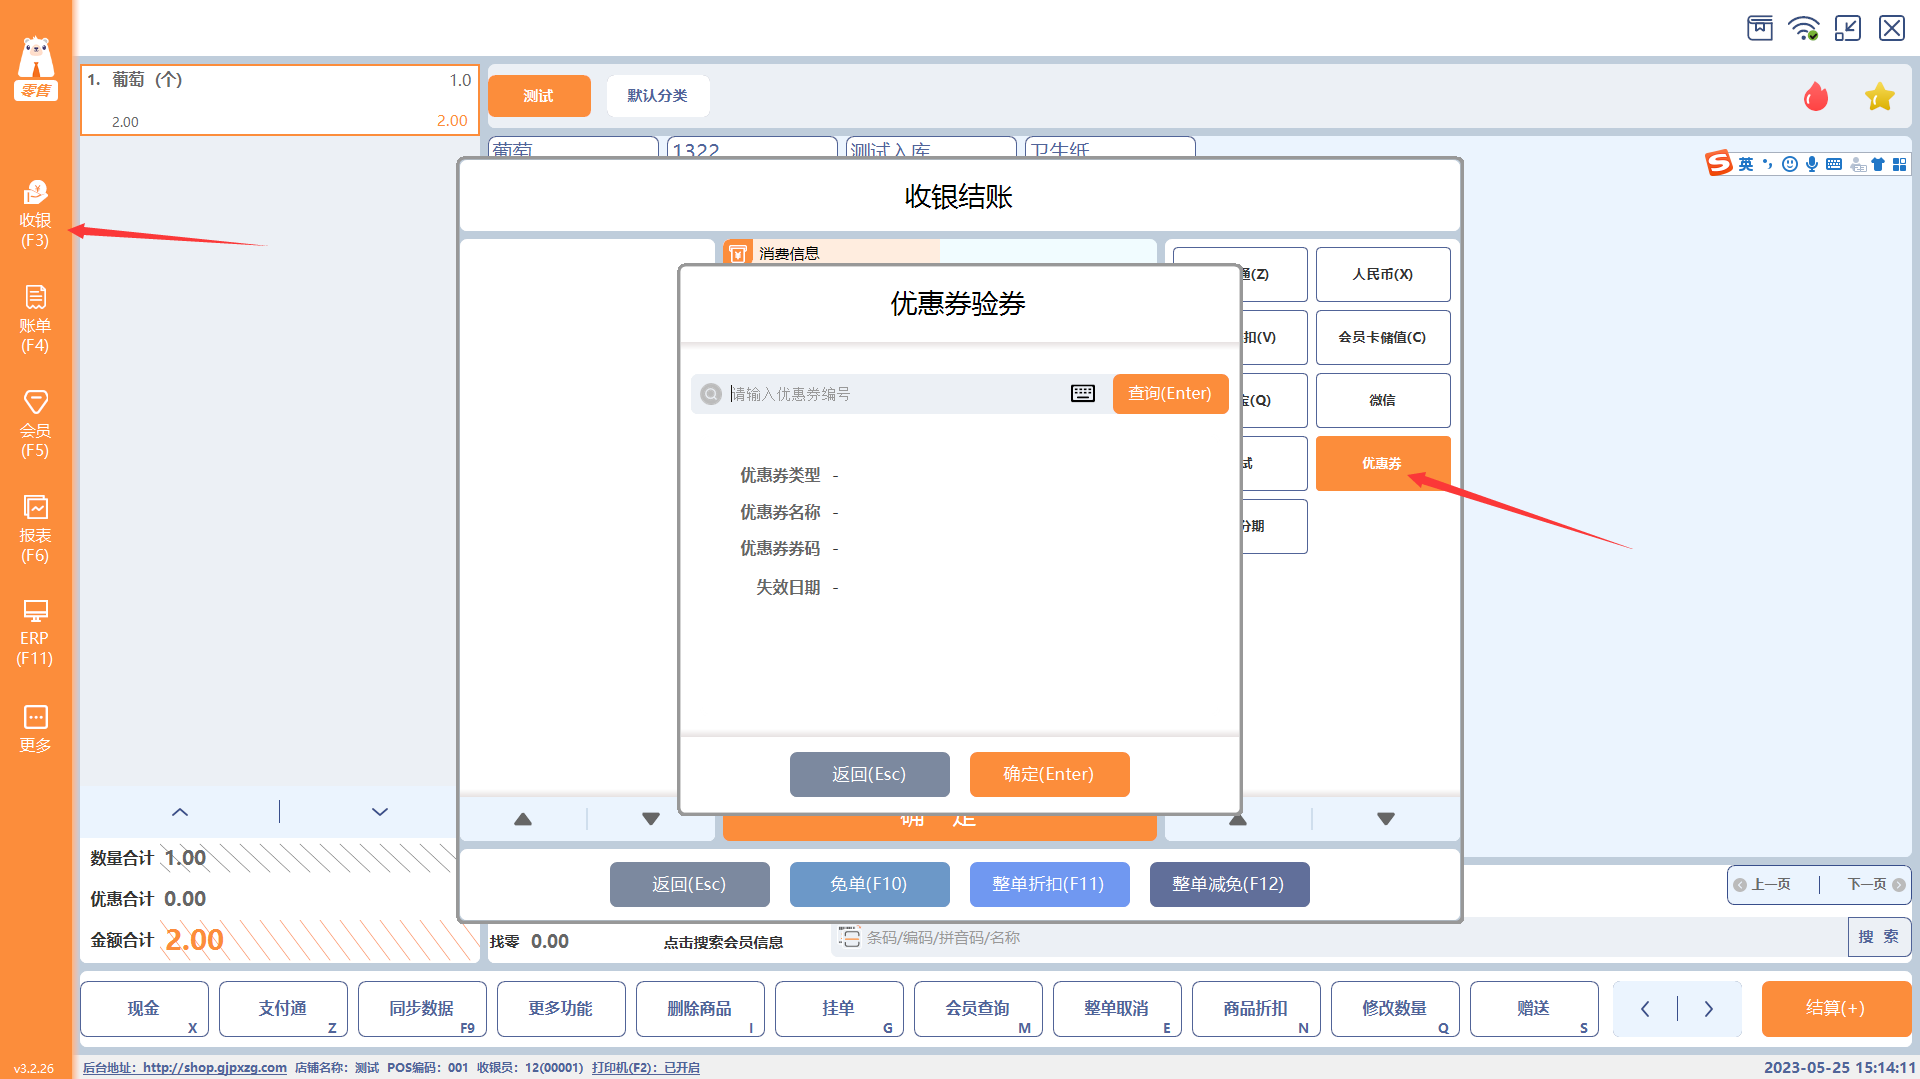Open backend address shop.gjpxzg.com link
1920x1079 pixels.
[x=184, y=1068]
